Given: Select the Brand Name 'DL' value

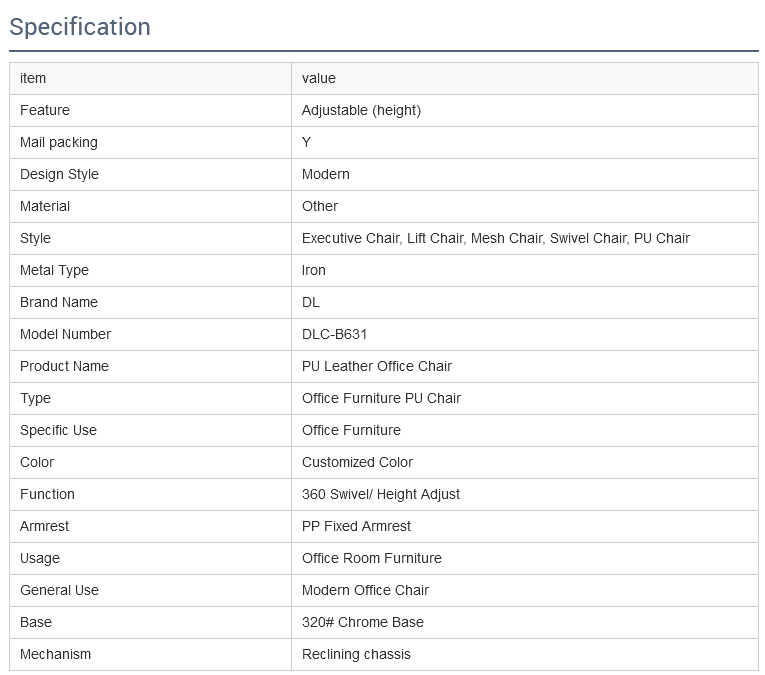Looking at the screenshot, I should tap(311, 302).
